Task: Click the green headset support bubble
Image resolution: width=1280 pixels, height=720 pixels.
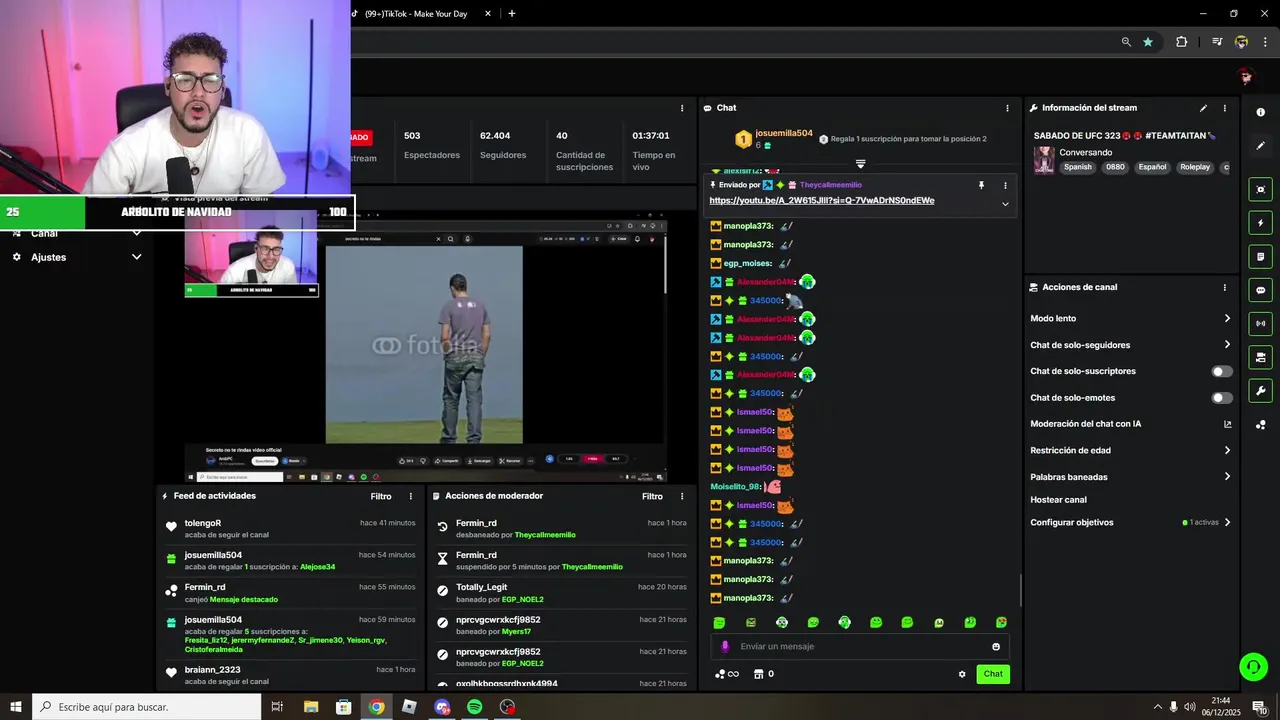Action: (x=1253, y=666)
